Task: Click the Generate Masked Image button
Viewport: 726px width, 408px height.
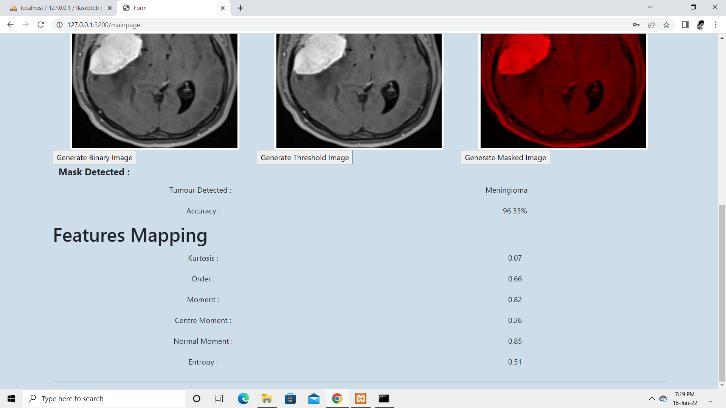Action: click(505, 157)
